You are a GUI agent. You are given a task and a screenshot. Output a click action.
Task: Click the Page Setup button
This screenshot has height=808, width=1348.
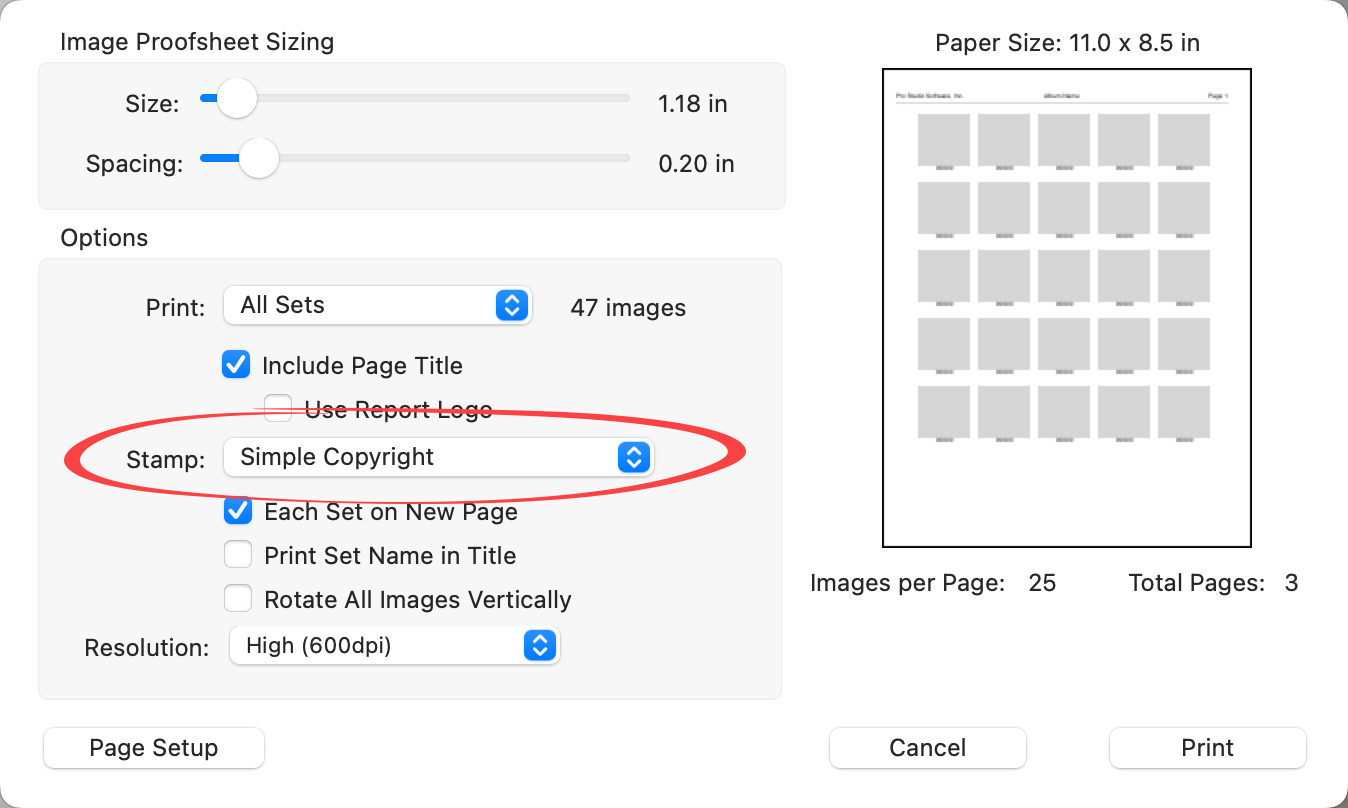tap(154, 748)
